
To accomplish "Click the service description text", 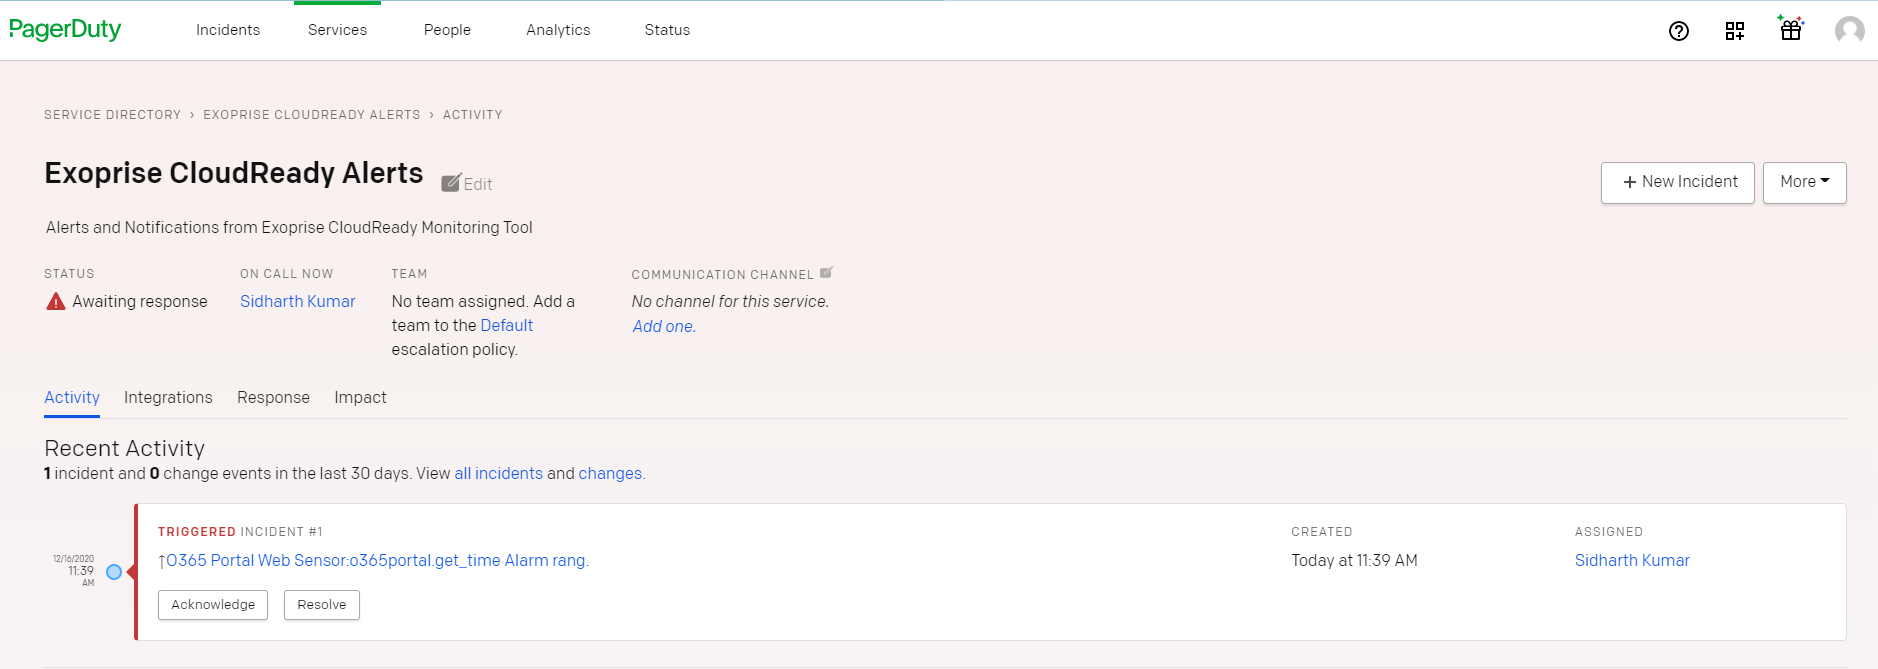I will pyautogui.click(x=289, y=227).
